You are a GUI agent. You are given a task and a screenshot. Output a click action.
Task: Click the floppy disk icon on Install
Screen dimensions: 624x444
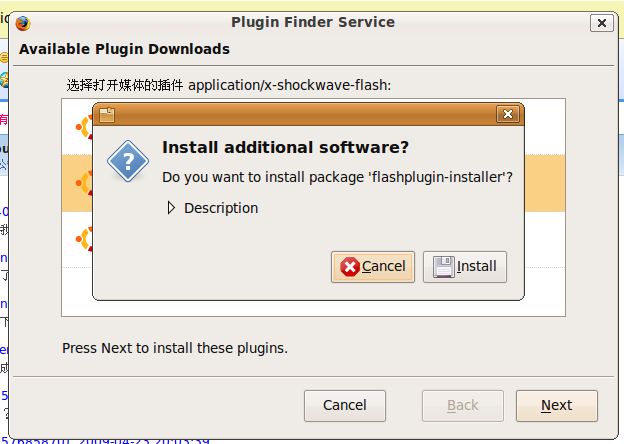[444, 267]
